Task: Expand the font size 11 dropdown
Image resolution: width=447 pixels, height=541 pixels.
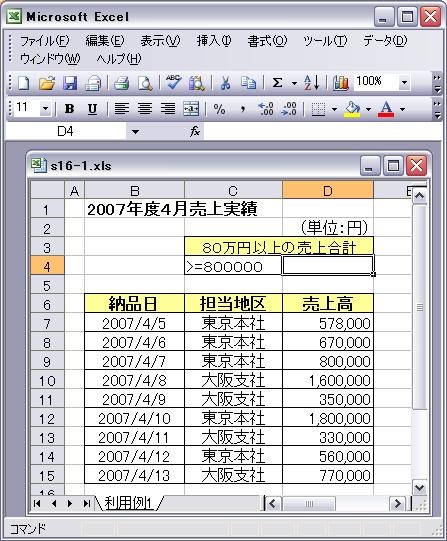Action: pos(45,109)
